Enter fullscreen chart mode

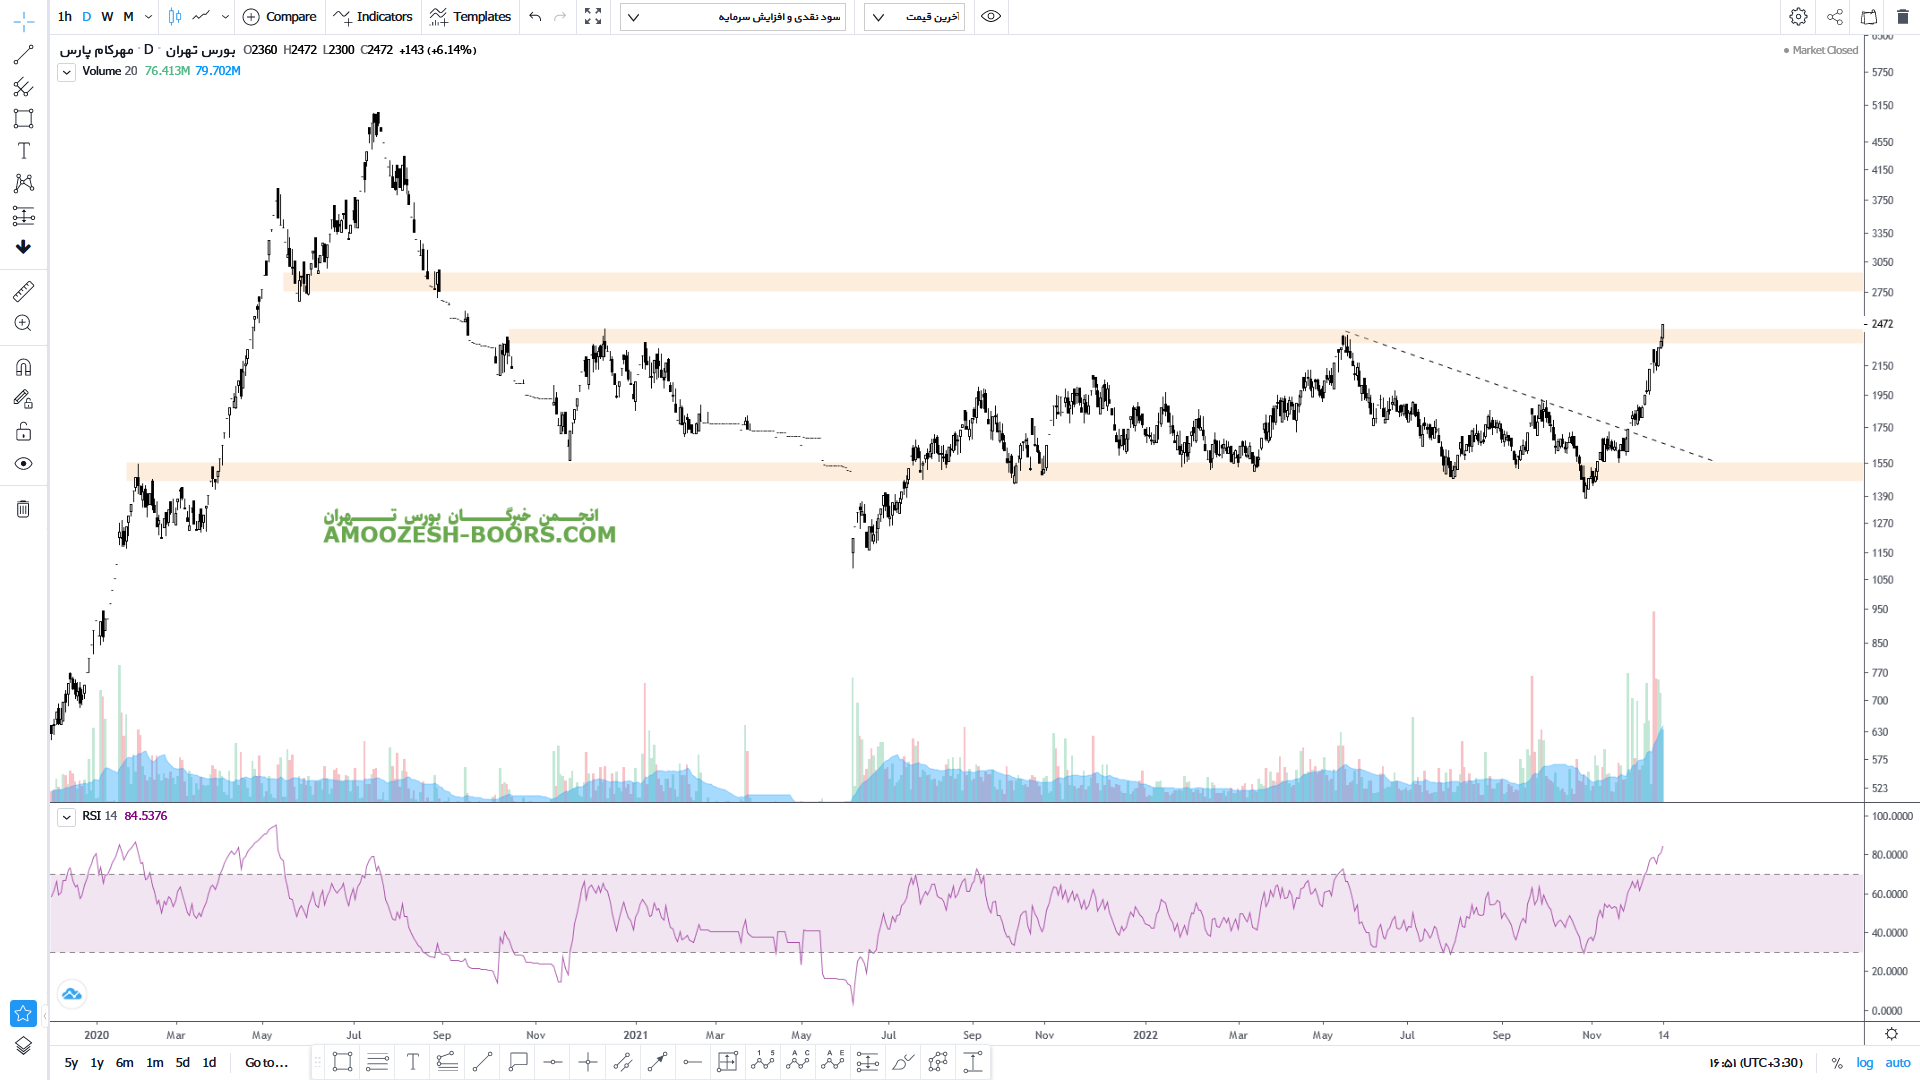(x=593, y=16)
